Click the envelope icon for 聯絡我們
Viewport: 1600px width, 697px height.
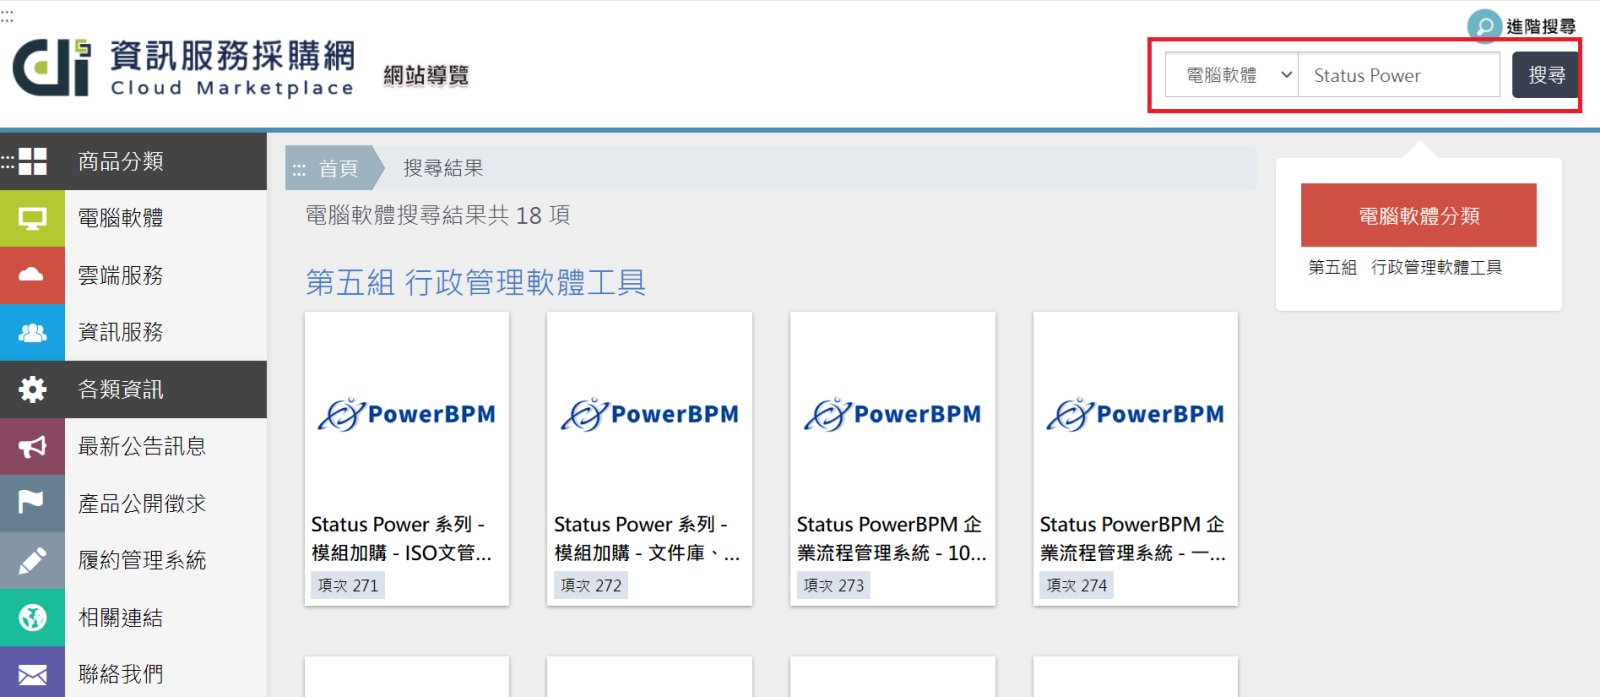[x=32, y=674]
